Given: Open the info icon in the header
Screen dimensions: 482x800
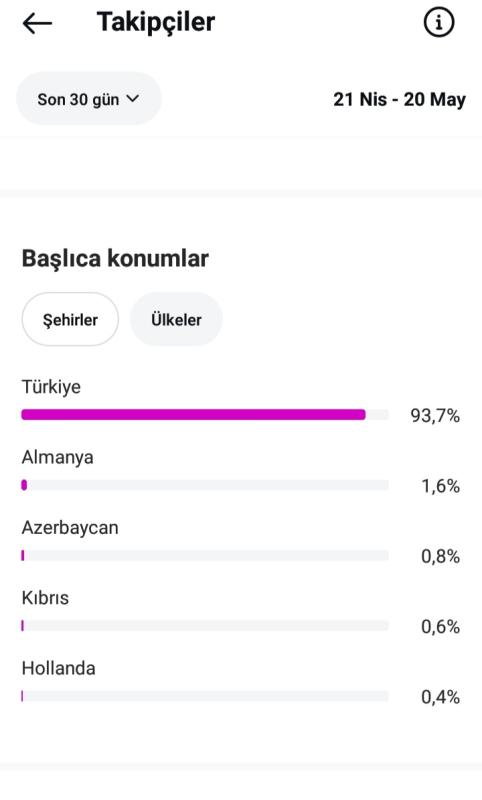Looking at the screenshot, I should [439, 22].
